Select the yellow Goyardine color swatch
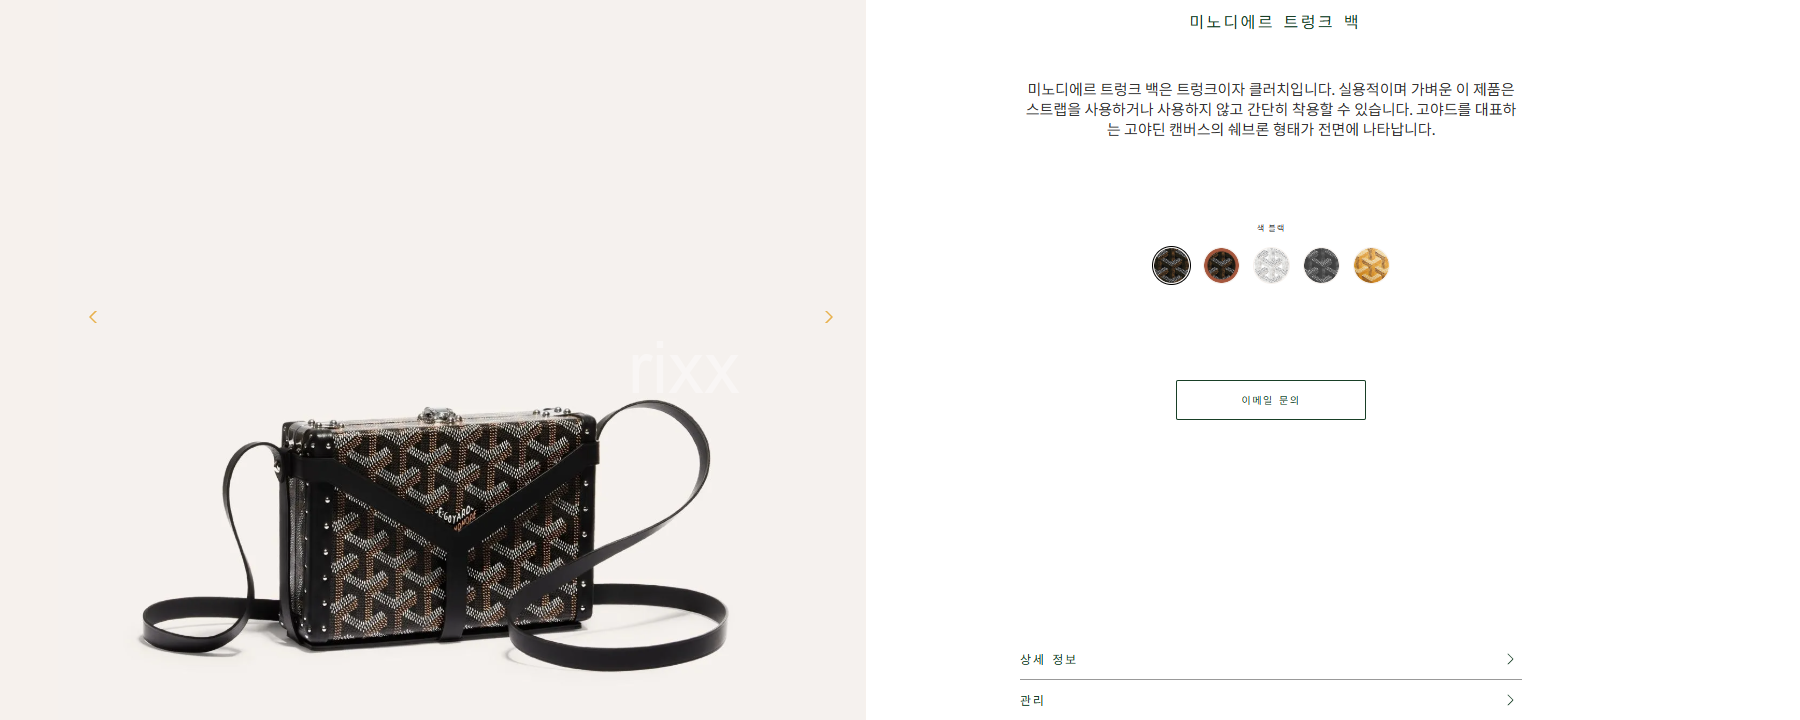 1371,266
